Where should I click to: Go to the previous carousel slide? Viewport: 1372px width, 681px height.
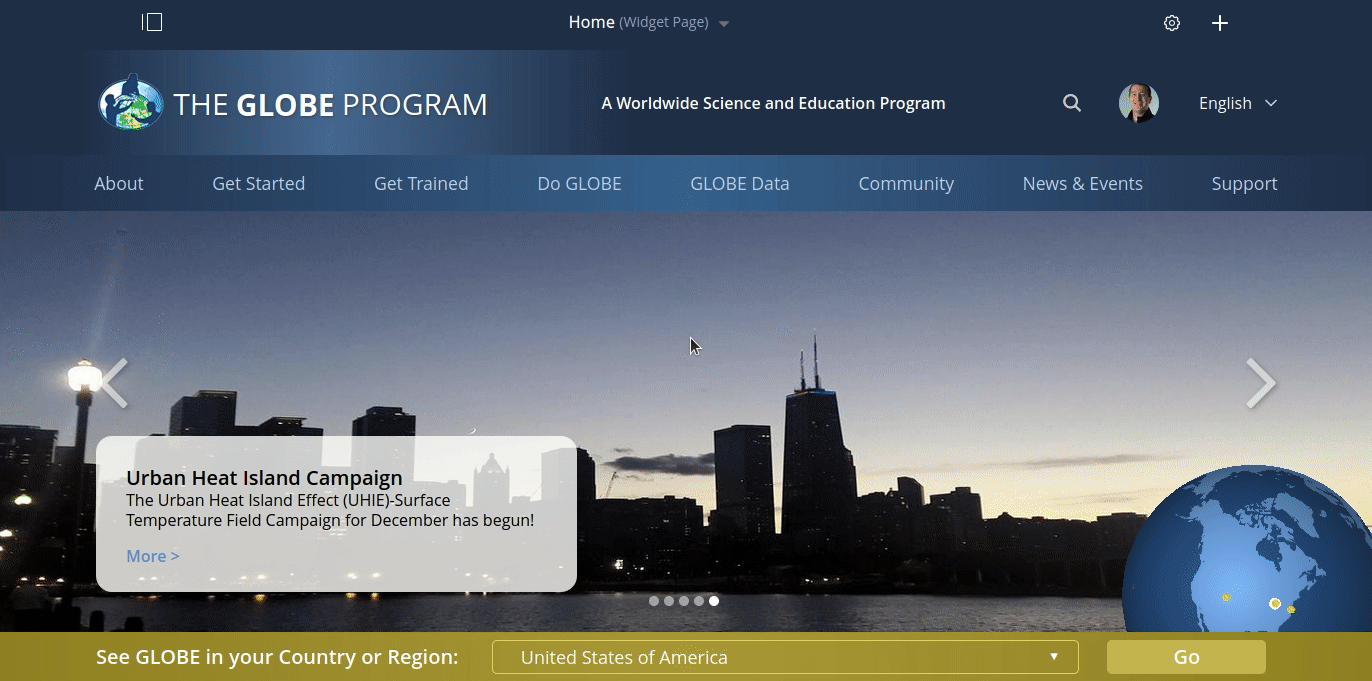click(113, 383)
